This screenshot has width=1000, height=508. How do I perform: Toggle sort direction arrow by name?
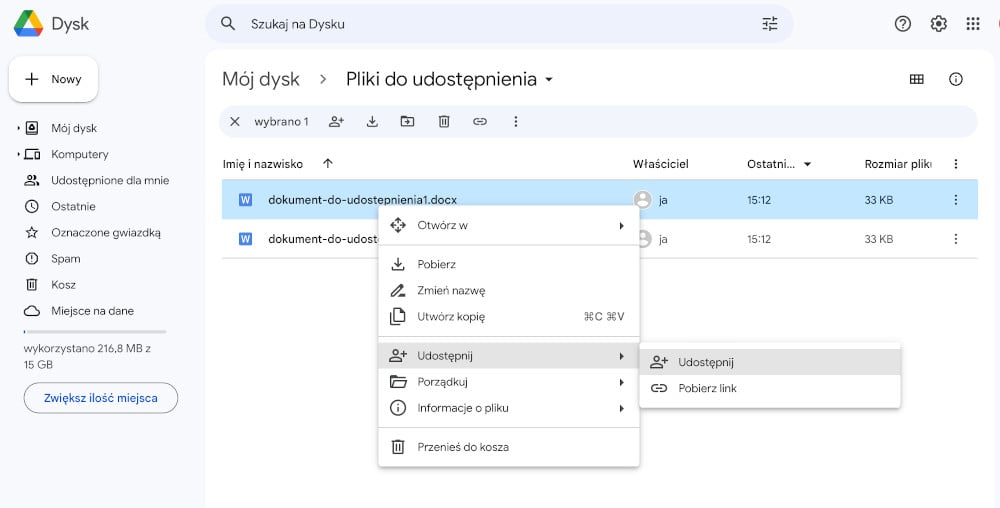(328, 164)
